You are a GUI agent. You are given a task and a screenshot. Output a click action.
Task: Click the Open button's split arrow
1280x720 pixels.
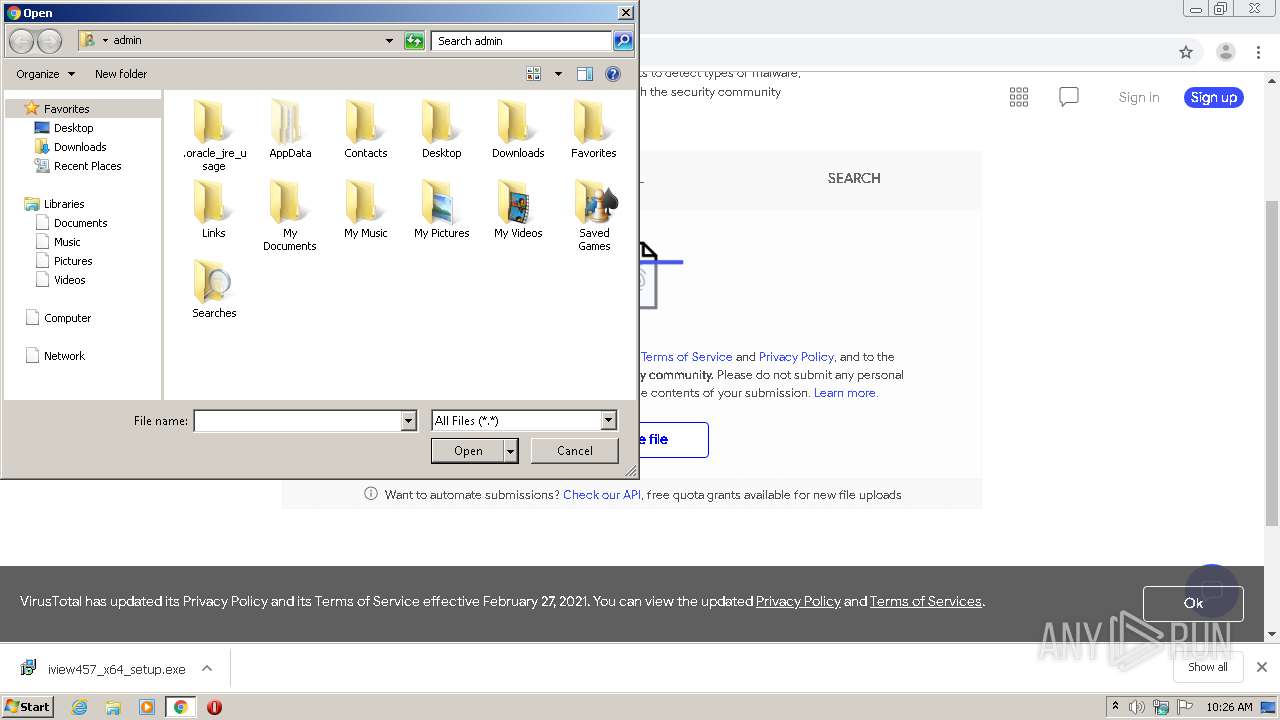(511, 451)
